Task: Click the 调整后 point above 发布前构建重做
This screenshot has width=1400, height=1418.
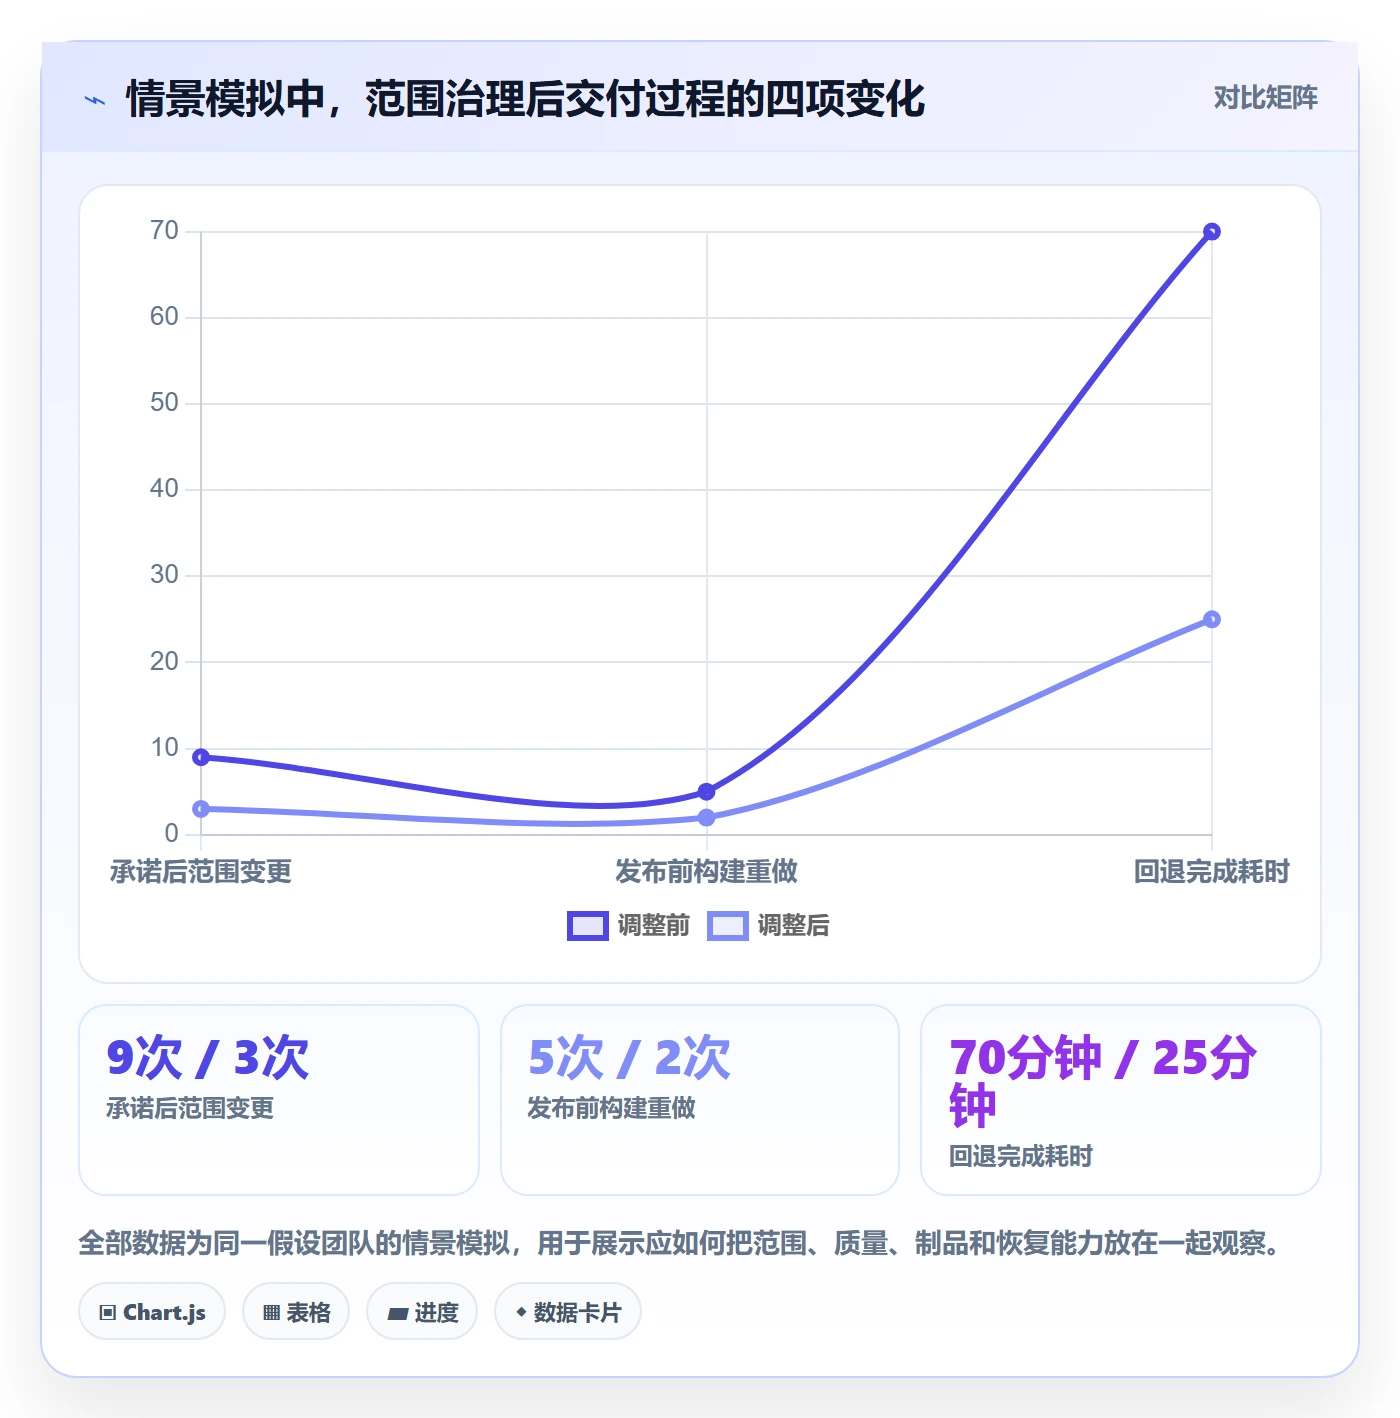Action: tap(706, 817)
